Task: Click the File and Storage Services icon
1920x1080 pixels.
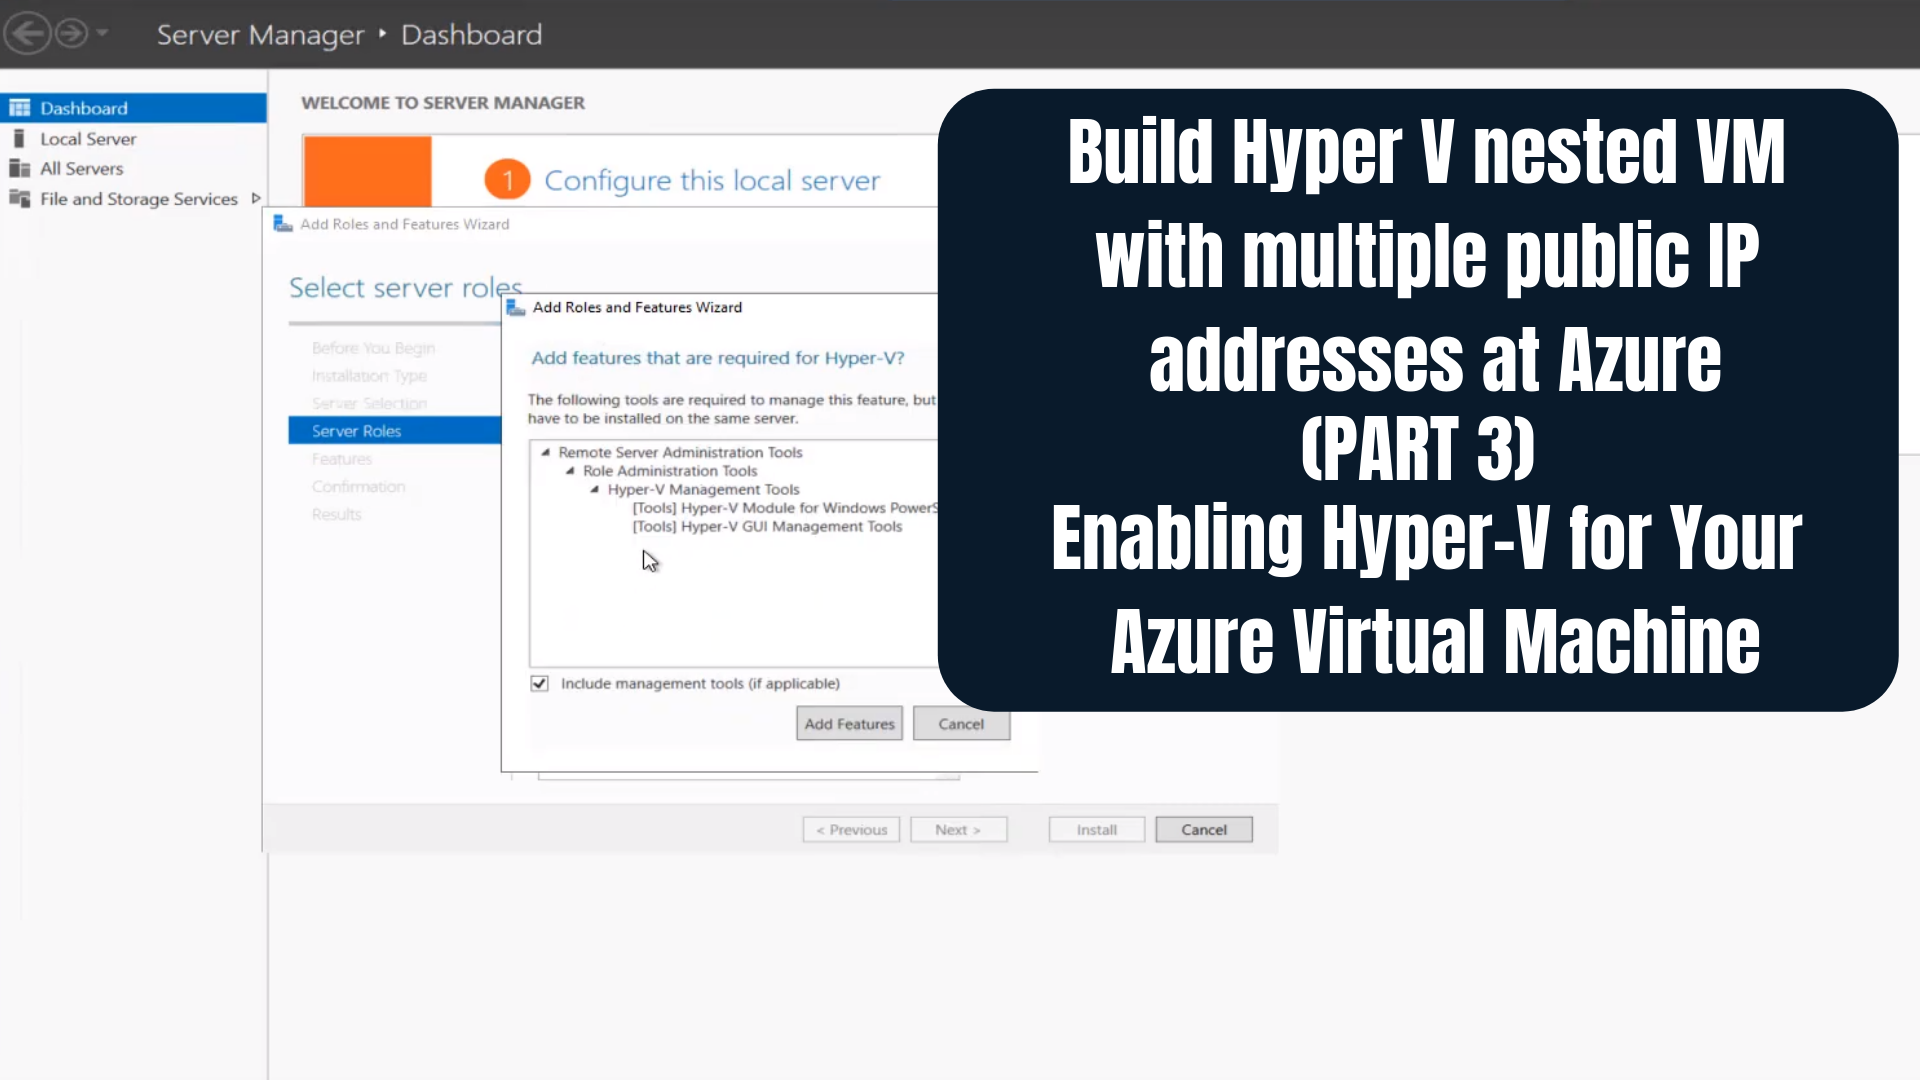Action: tap(18, 198)
